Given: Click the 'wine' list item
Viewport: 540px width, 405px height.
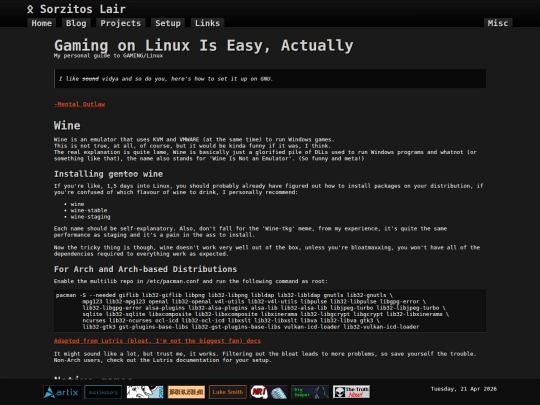Looking at the screenshot, I should tap(77, 204).
